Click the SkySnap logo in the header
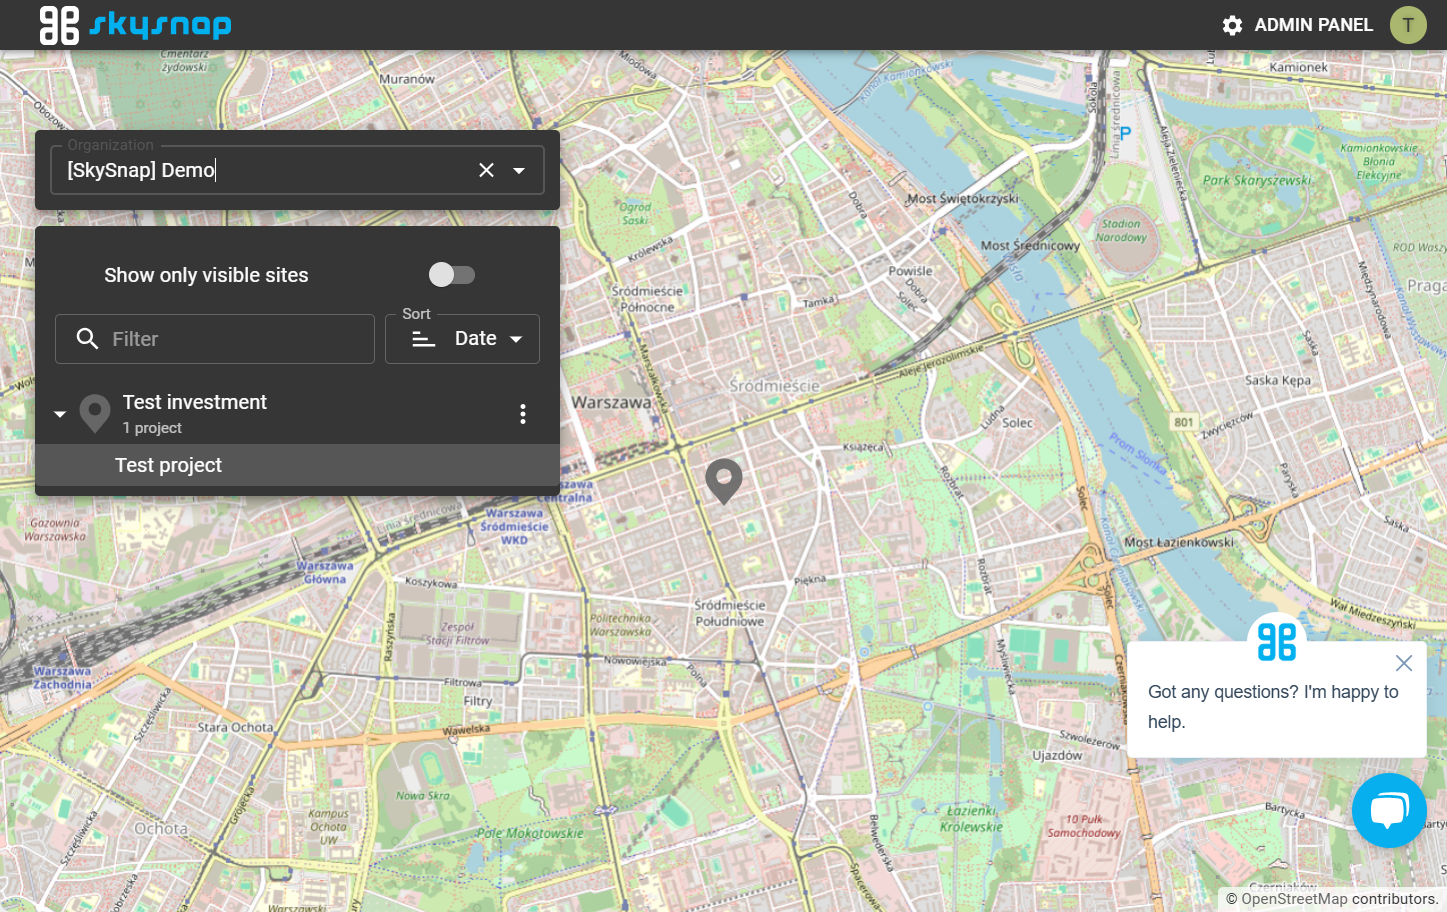The width and height of the screenshot is (1447, 912). [x=135, y=25]
